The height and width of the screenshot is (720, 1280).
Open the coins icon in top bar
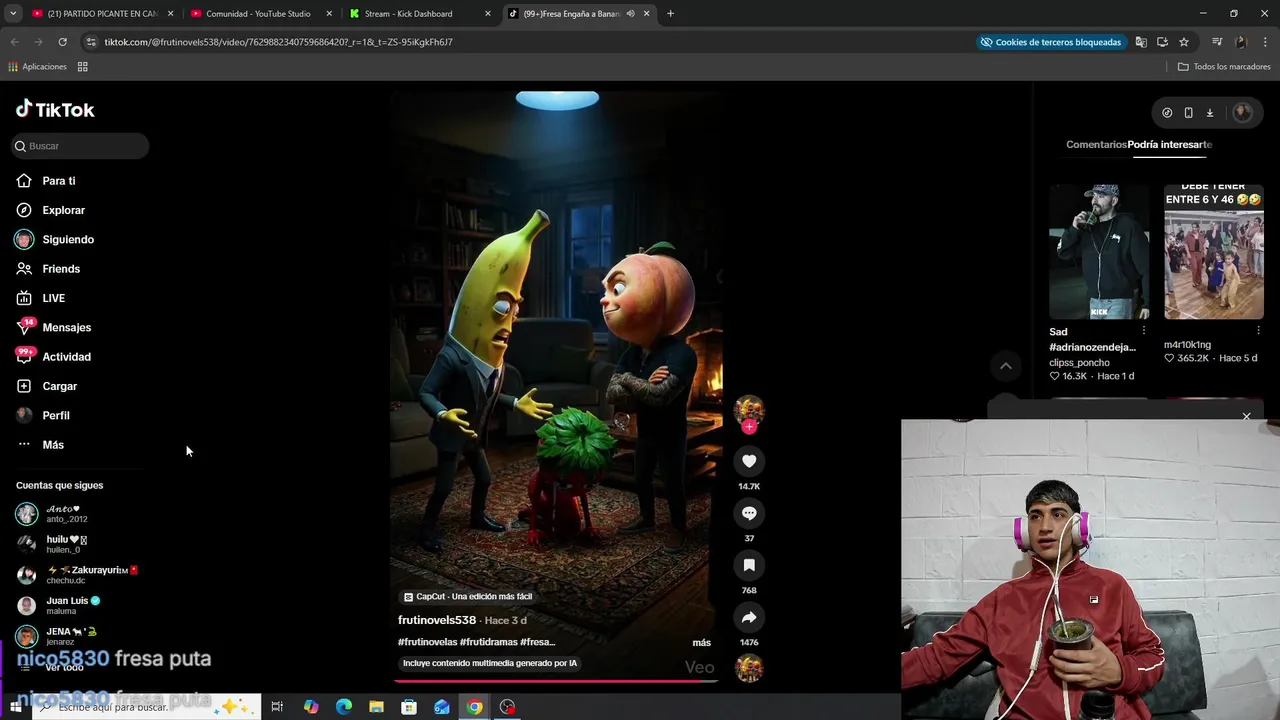click(x=1167, y=113)
